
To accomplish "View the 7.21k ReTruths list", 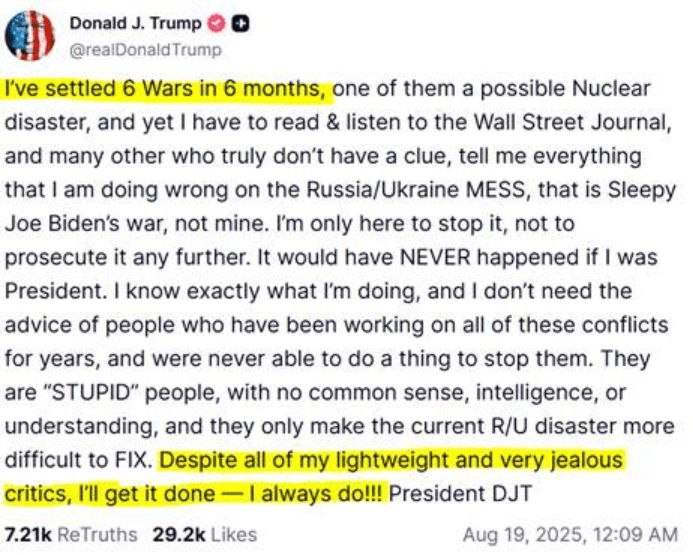I will click(71, 535).
